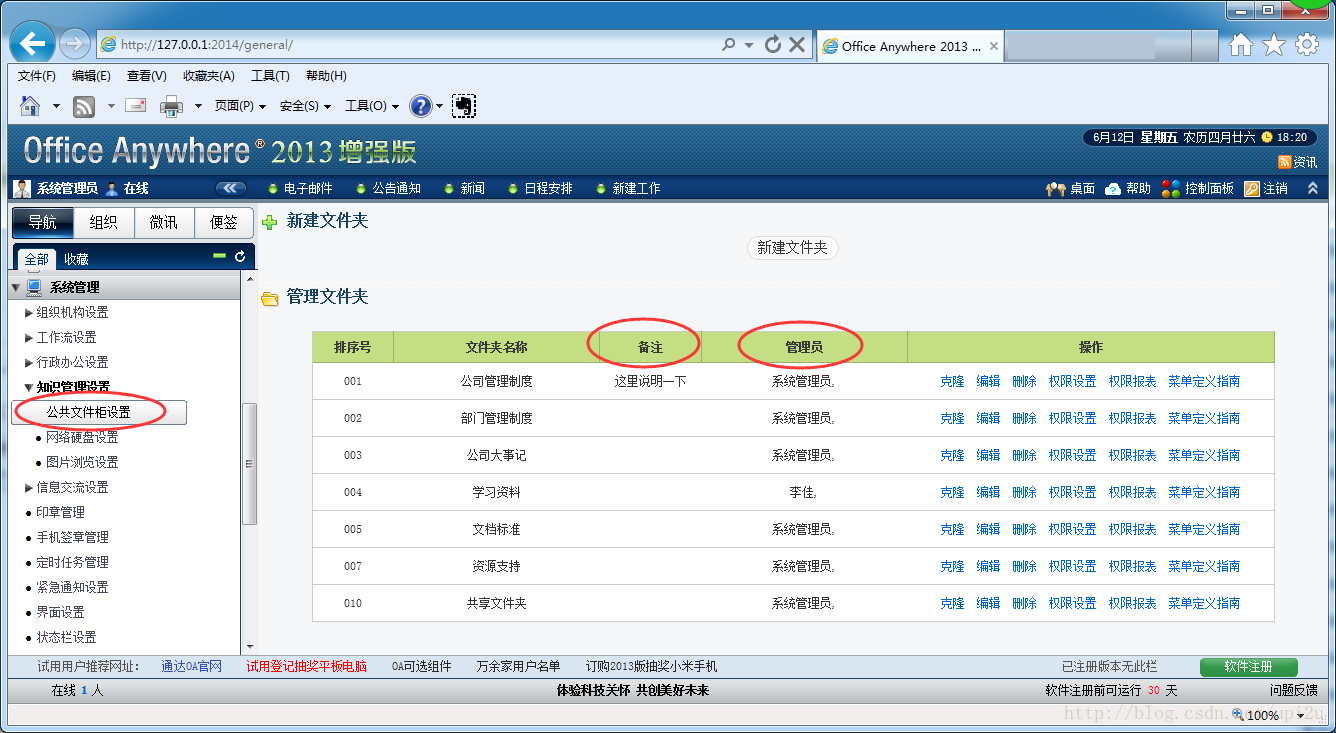Click 删除 for 公司大事记 row
The height and width of the screenshot is (733, 1336).
pos(1024,455)
